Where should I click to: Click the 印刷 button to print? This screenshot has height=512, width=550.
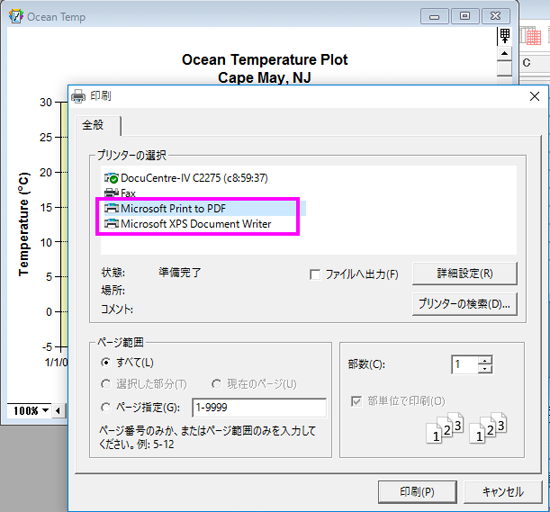[x=417, y=492]
